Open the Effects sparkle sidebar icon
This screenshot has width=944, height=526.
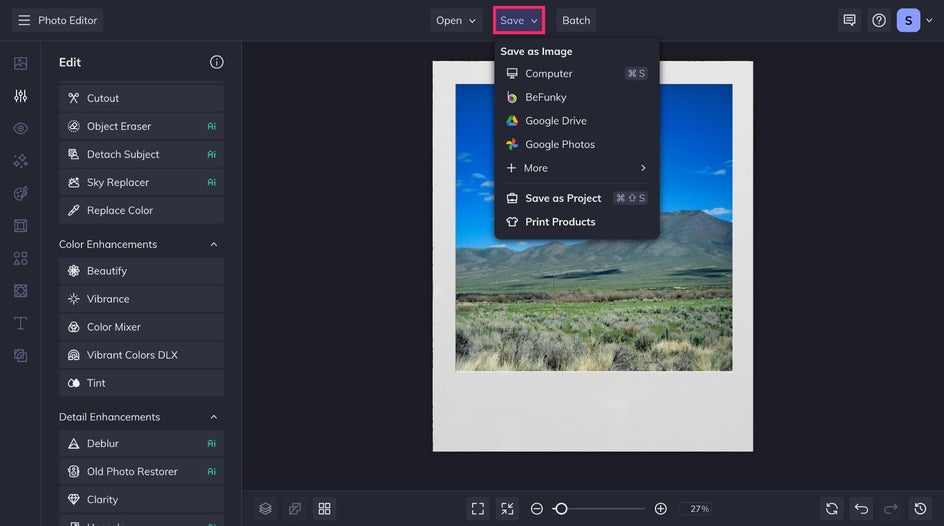click(x=20, y=161)
